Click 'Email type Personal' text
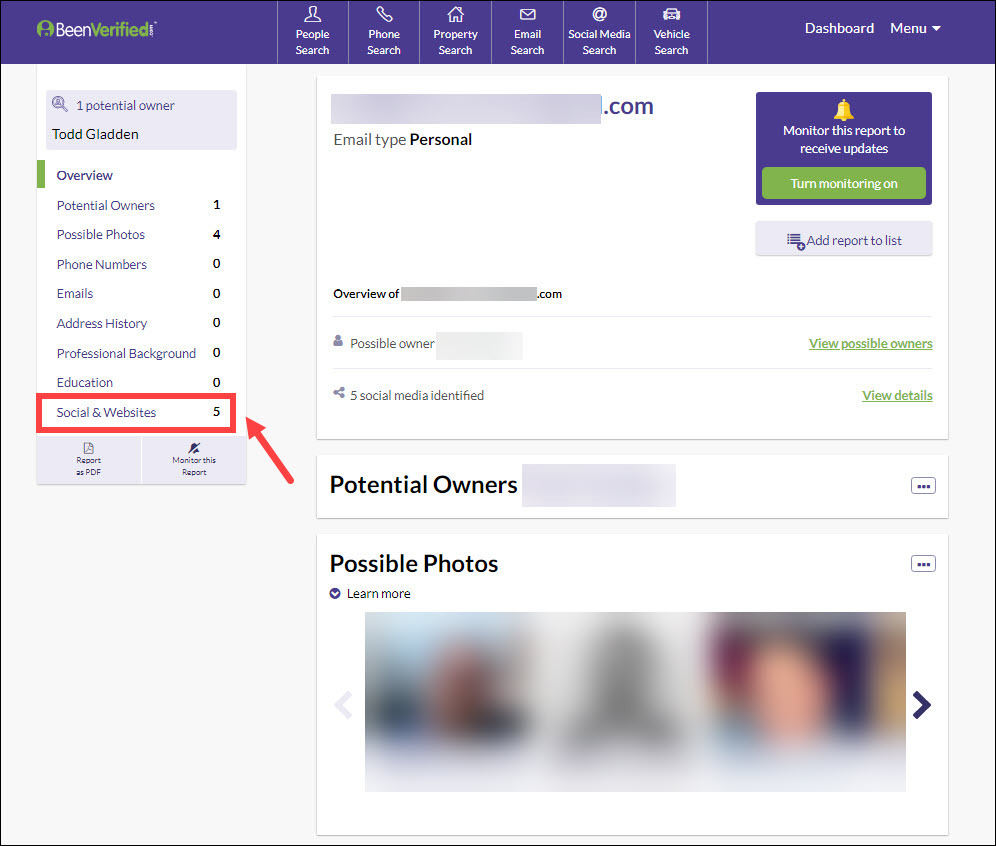The height and width of the screenshot is (846, 996). click(x=403, y=140)
